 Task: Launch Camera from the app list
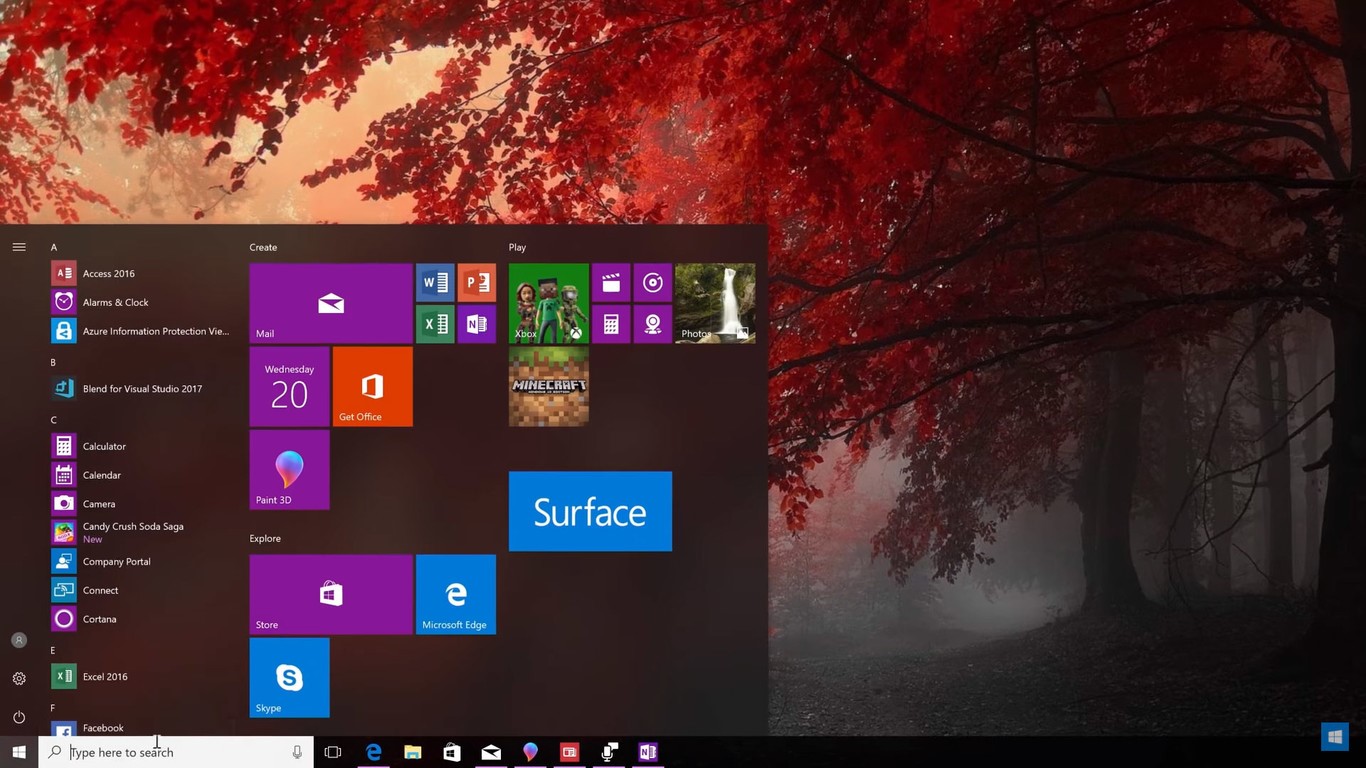[140, 504]
